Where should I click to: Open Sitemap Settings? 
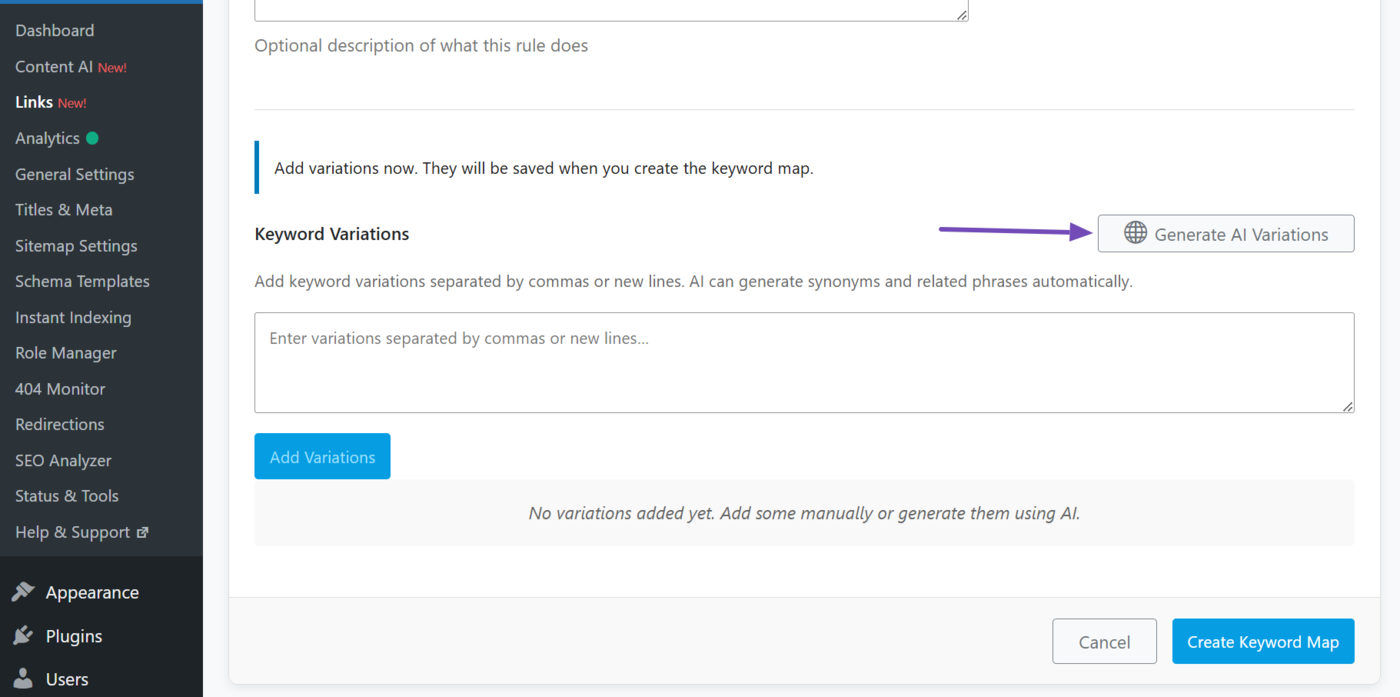(x=76, y=245)
